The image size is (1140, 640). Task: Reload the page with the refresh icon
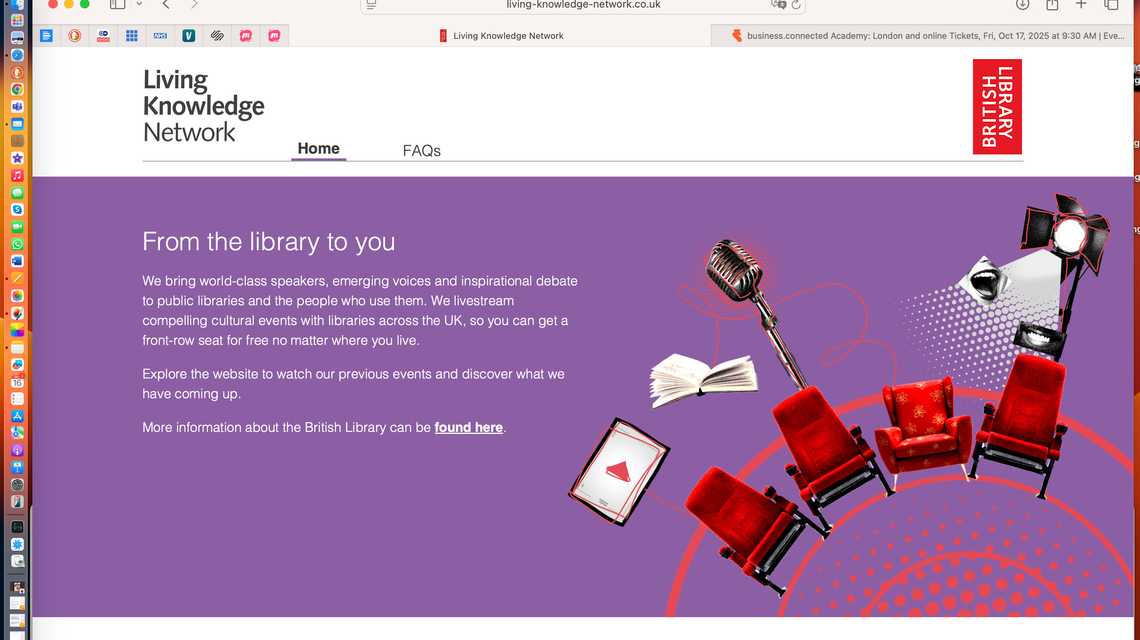(796, 5)
